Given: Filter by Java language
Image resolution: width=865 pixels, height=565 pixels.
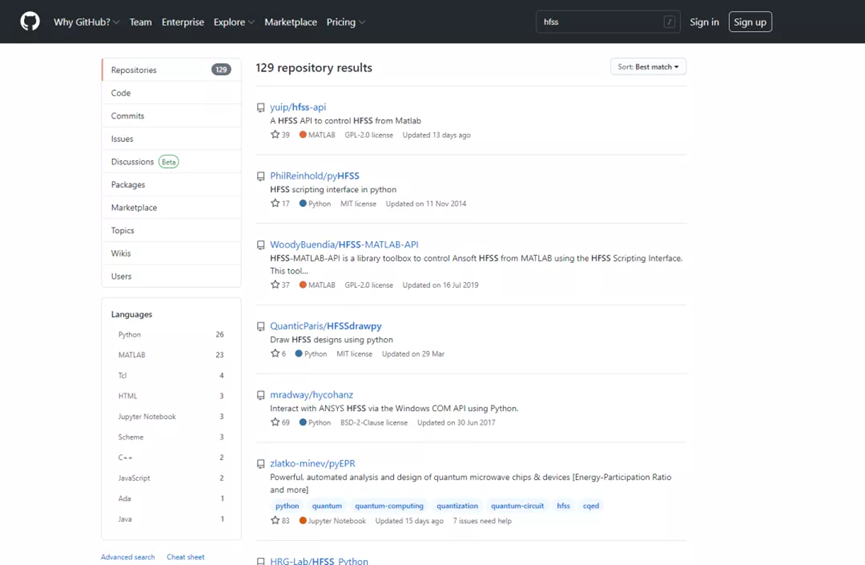Looking at the screenshot, I should tap(171, 519).
